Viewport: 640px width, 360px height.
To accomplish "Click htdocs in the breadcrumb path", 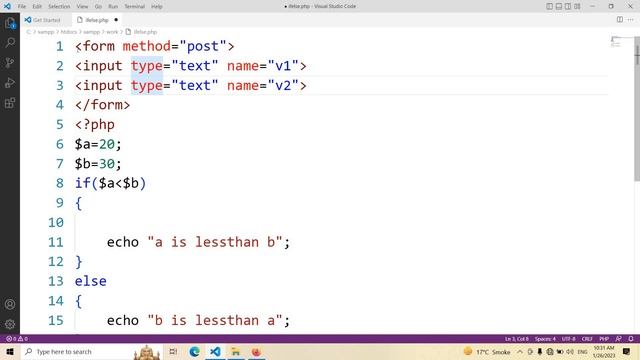I will click(x=69, y=32).
